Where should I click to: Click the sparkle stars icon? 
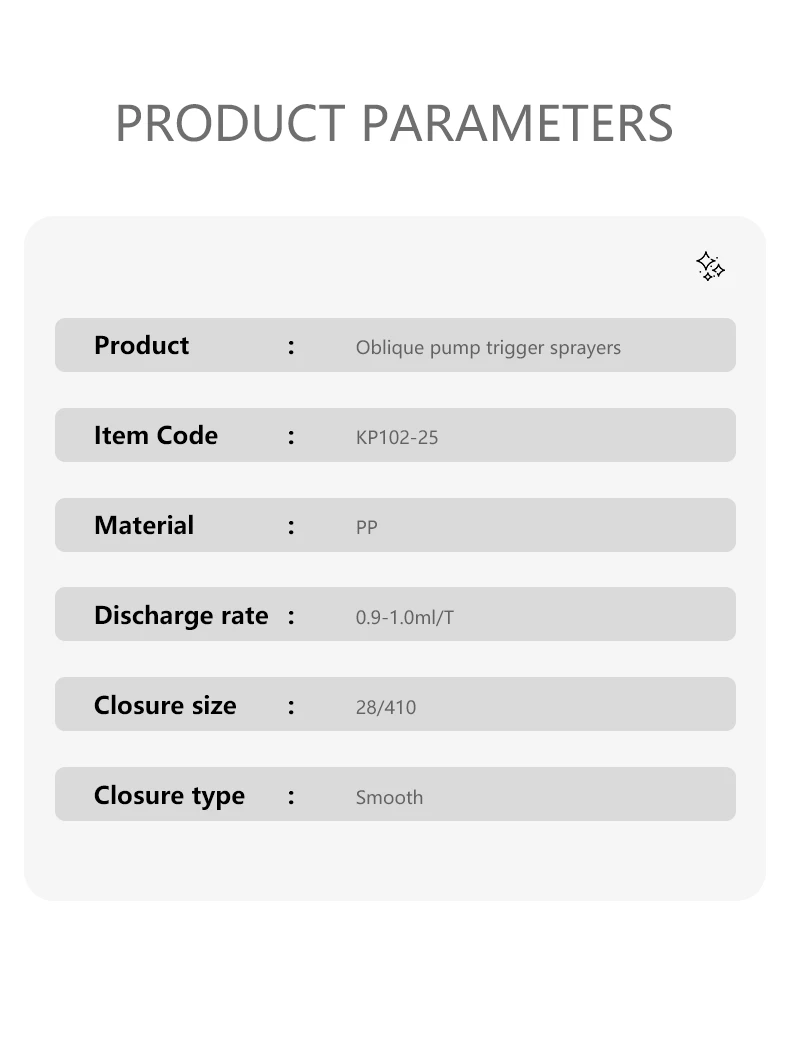pyautogui.click(x=710, y=266)
